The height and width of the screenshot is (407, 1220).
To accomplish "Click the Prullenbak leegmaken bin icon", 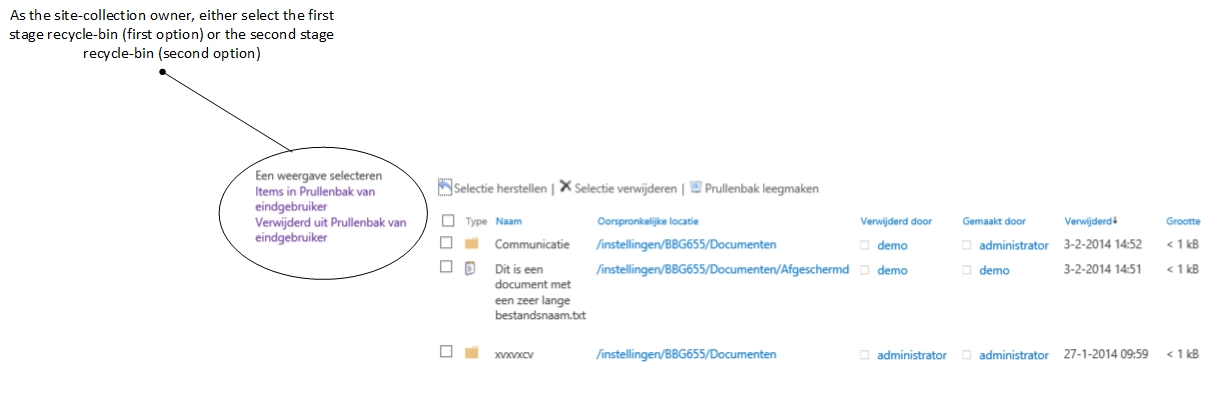I will point(695,186).
